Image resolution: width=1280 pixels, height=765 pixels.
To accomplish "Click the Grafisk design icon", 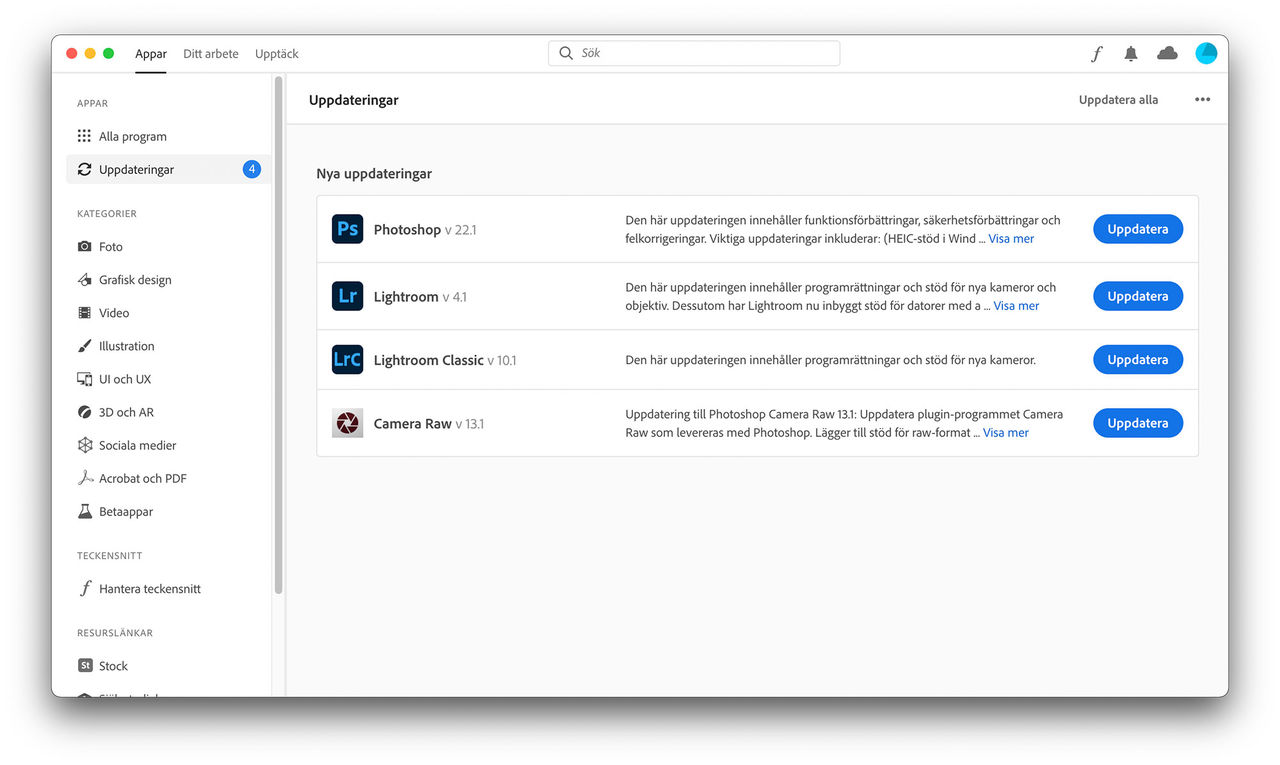I will [84, 280].
